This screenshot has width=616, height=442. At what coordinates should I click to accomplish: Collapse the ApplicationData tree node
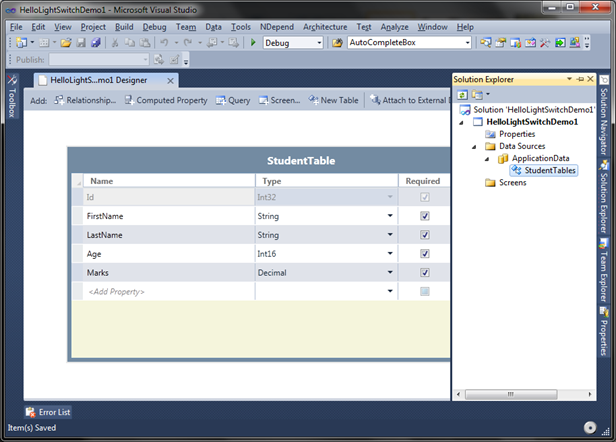[x=487, y=159]
